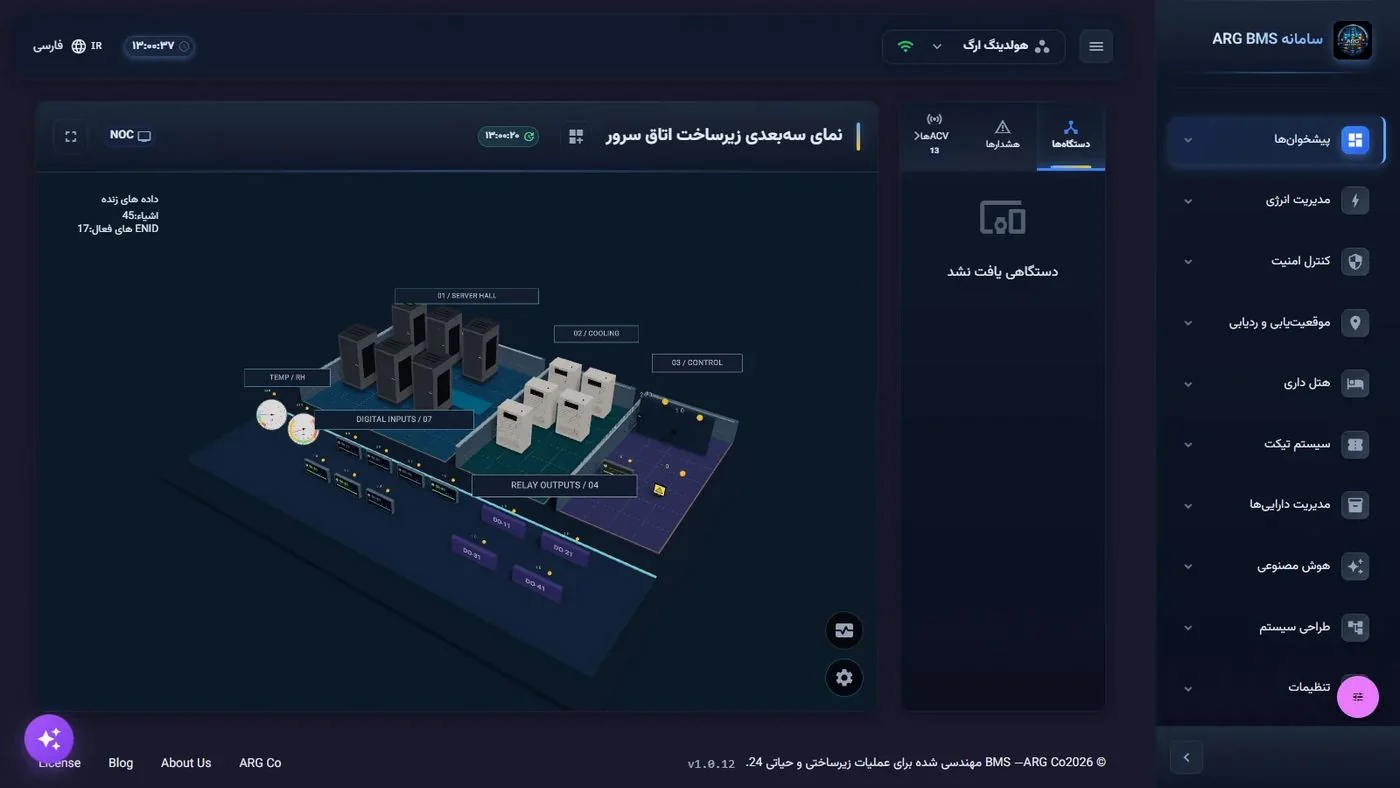Click the Energy Management lightning icon
Image resolution: width=1400 pixels, height=788 pixels.
tap(1355, 200)
